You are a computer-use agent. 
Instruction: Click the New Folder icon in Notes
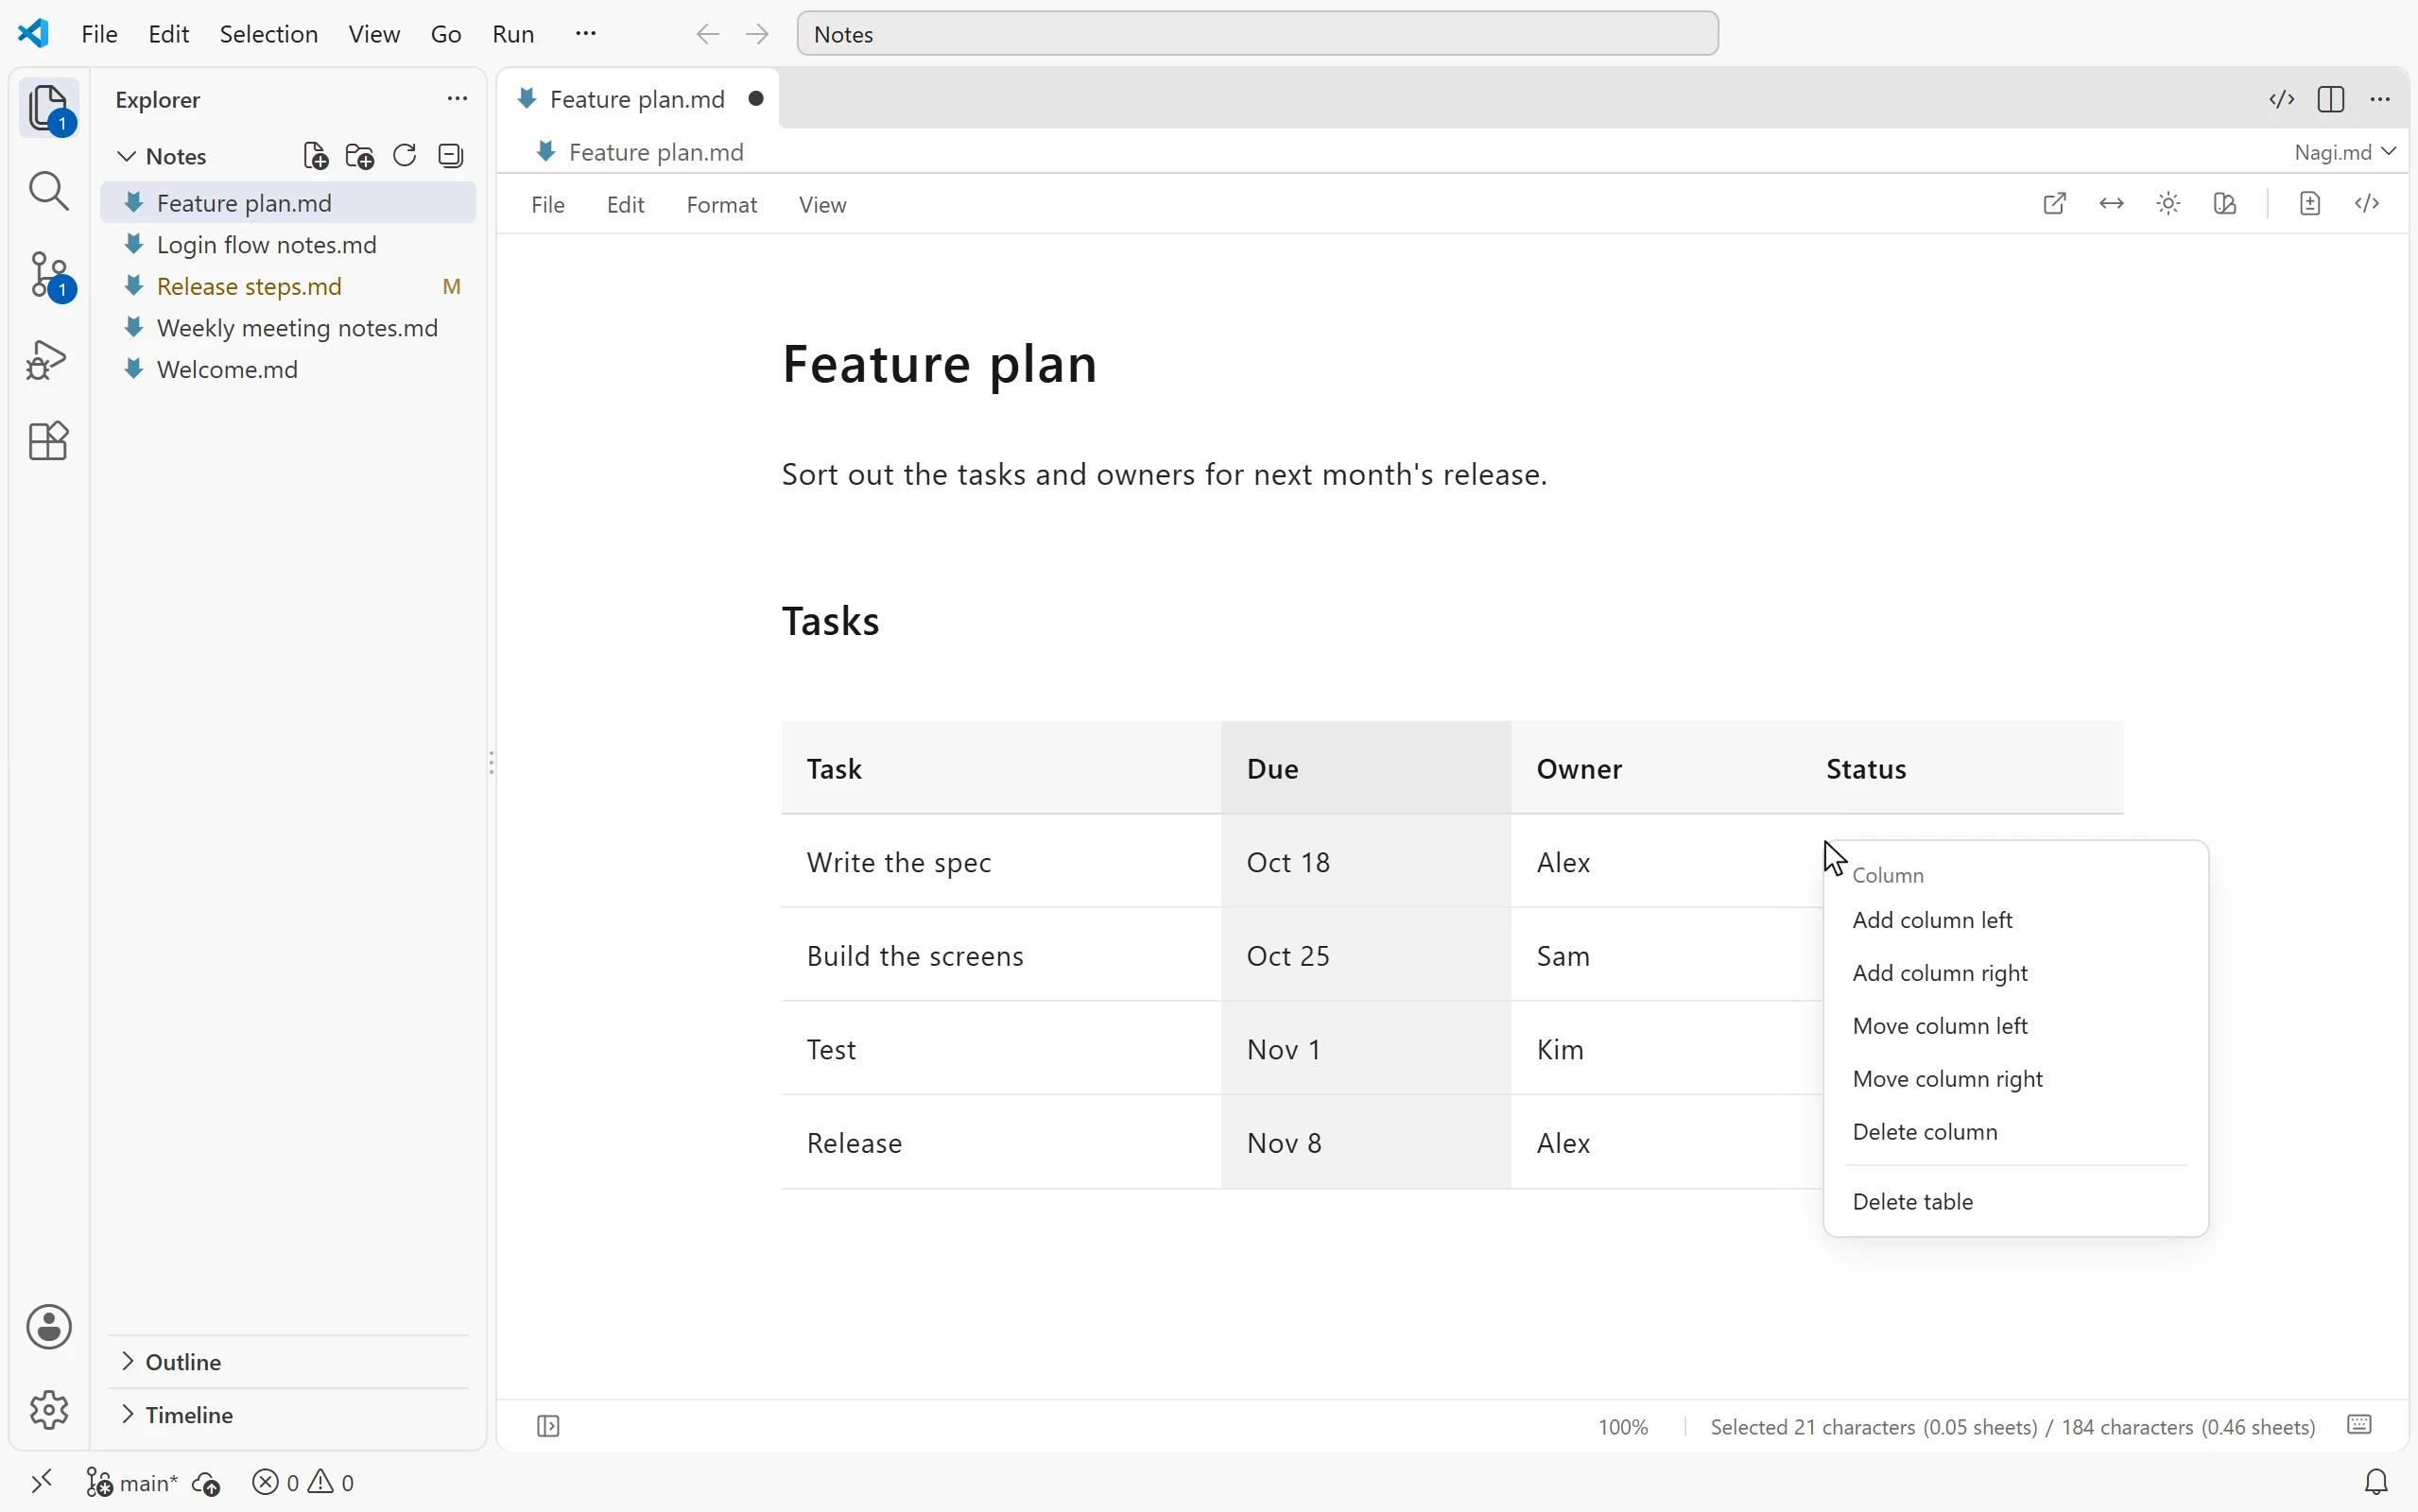[360, 156]
